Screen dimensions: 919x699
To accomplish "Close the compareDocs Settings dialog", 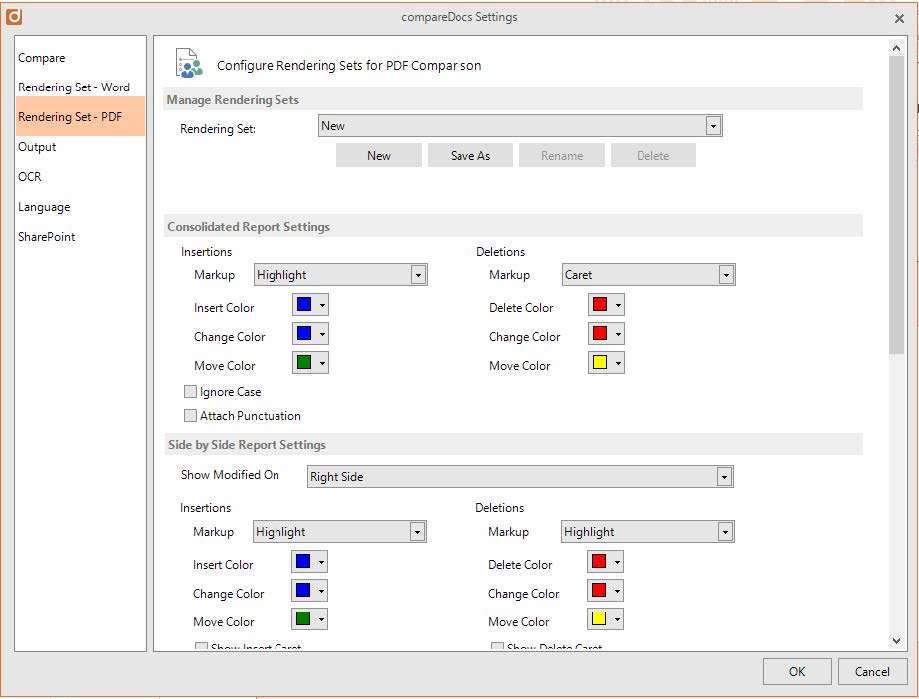I will click(x=899, y=19).
